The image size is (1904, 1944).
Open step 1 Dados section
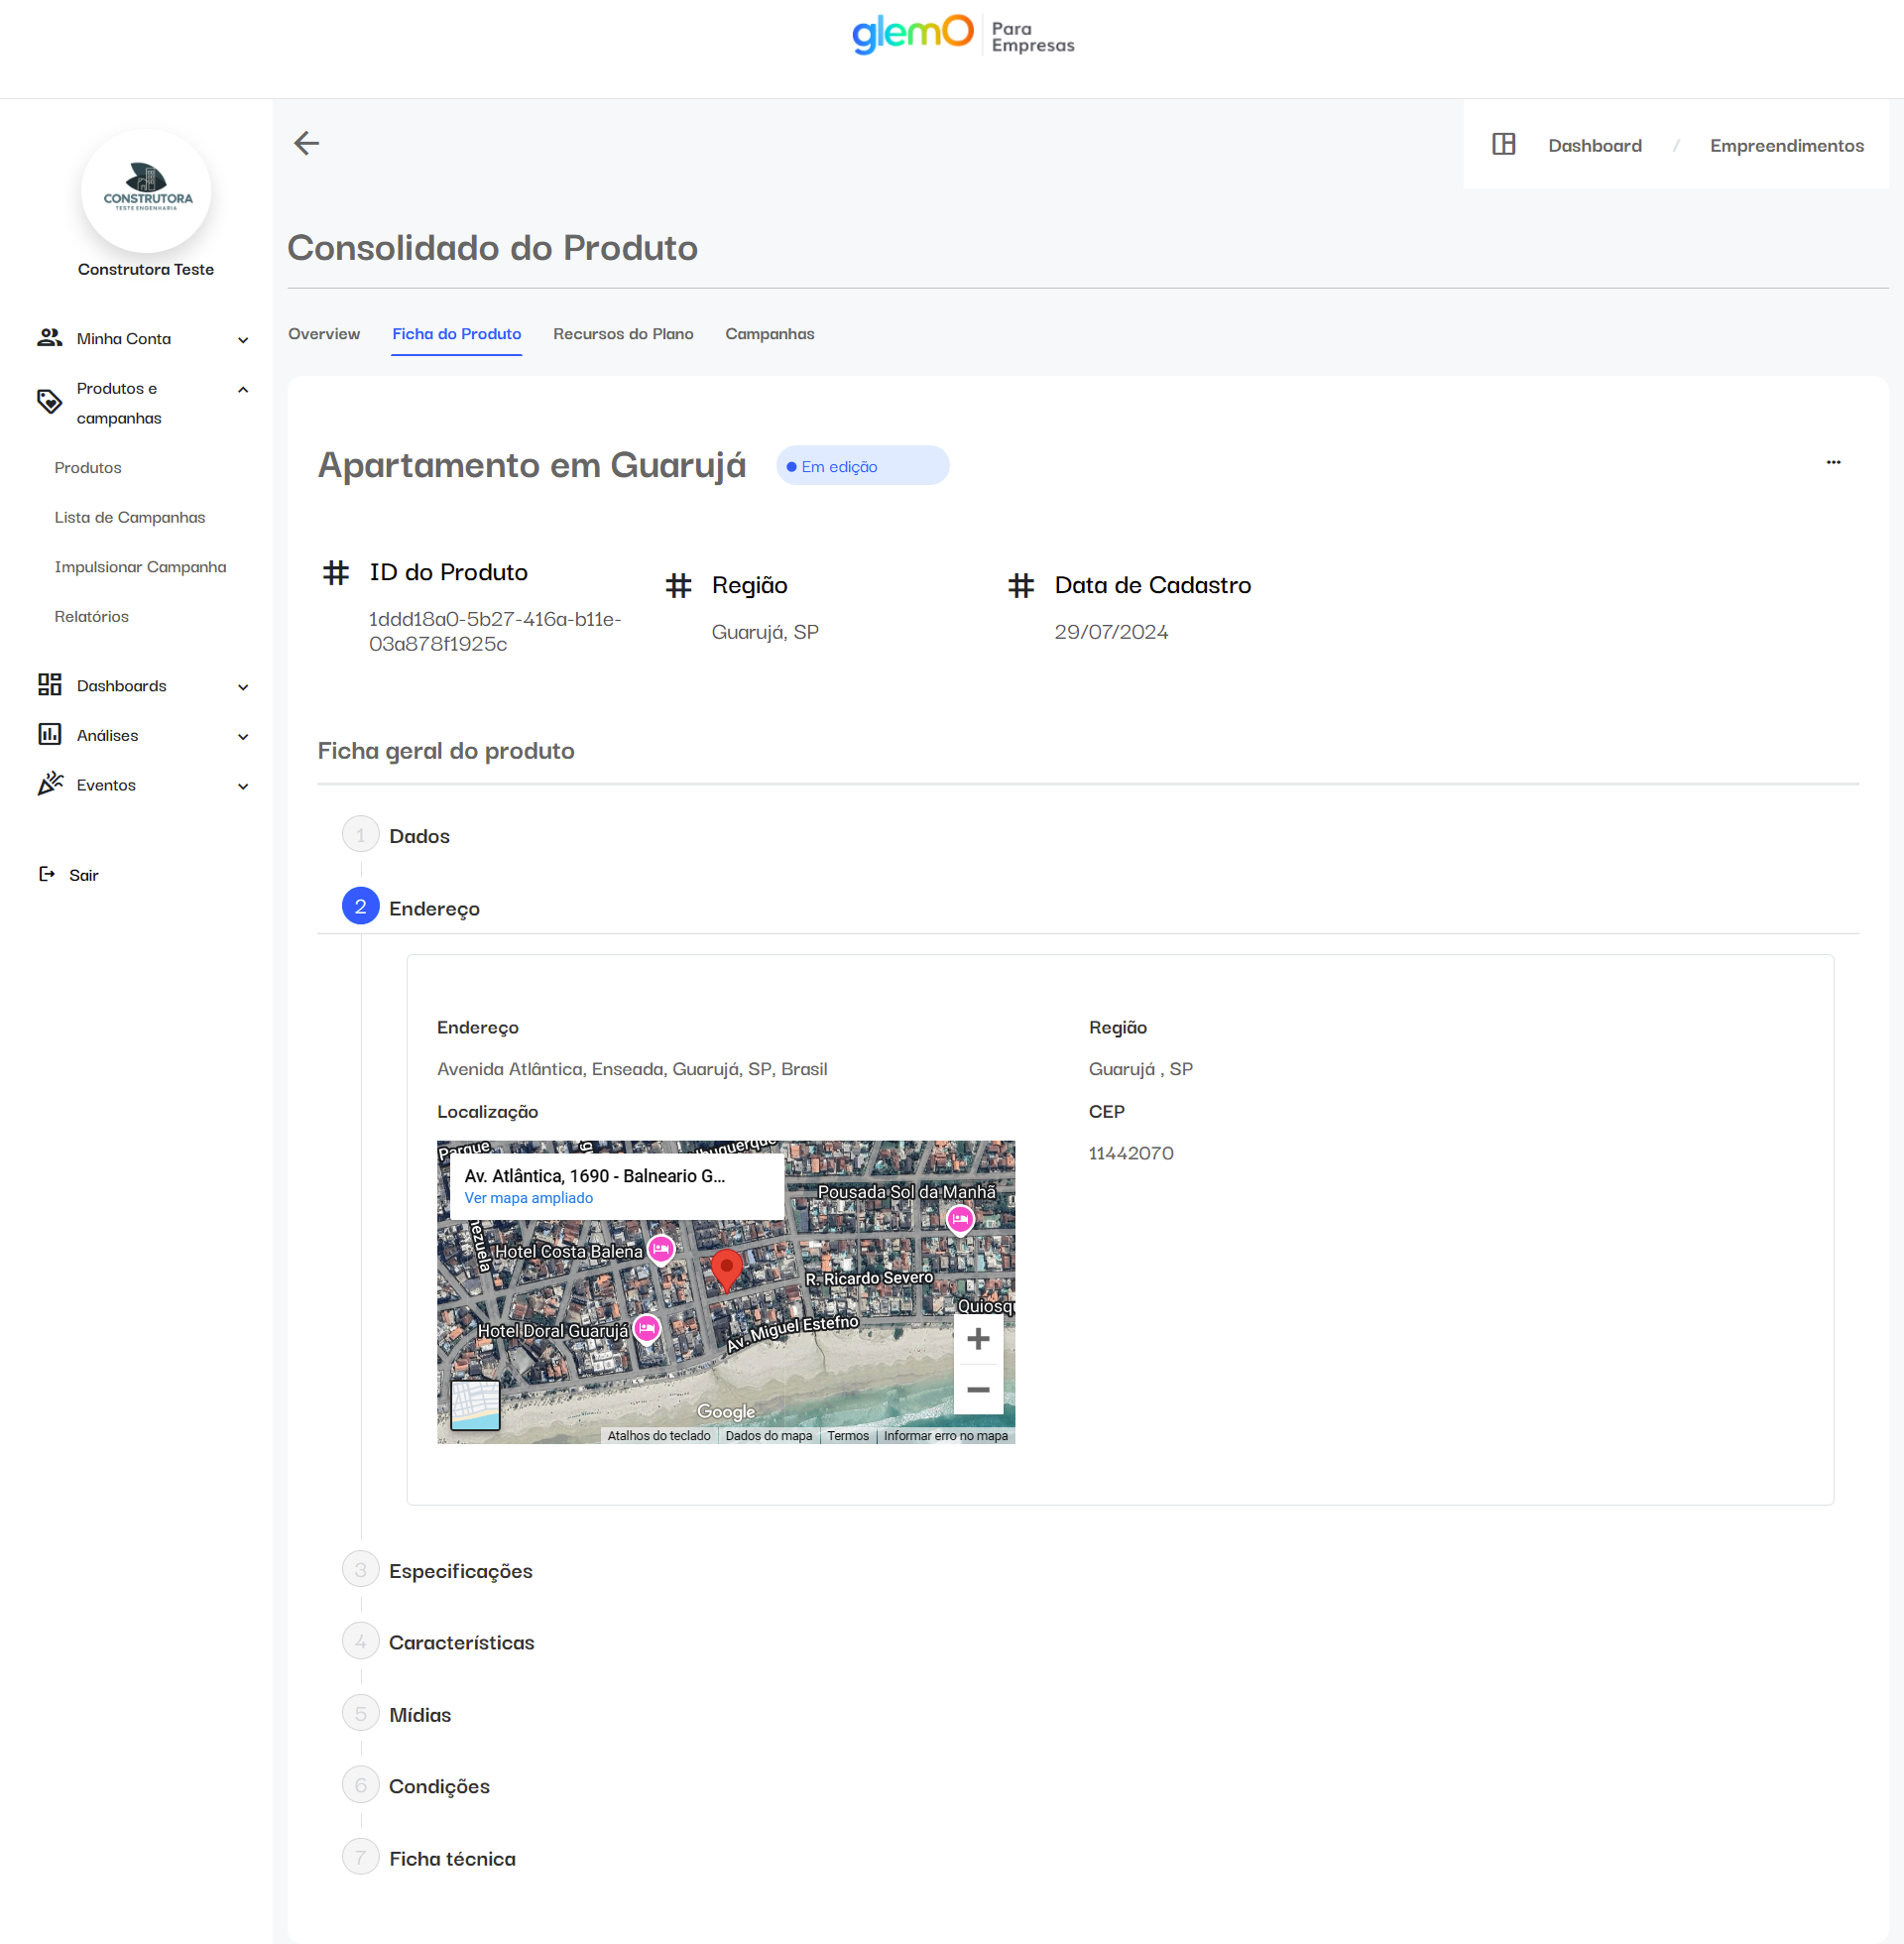[x=419, y=836]
